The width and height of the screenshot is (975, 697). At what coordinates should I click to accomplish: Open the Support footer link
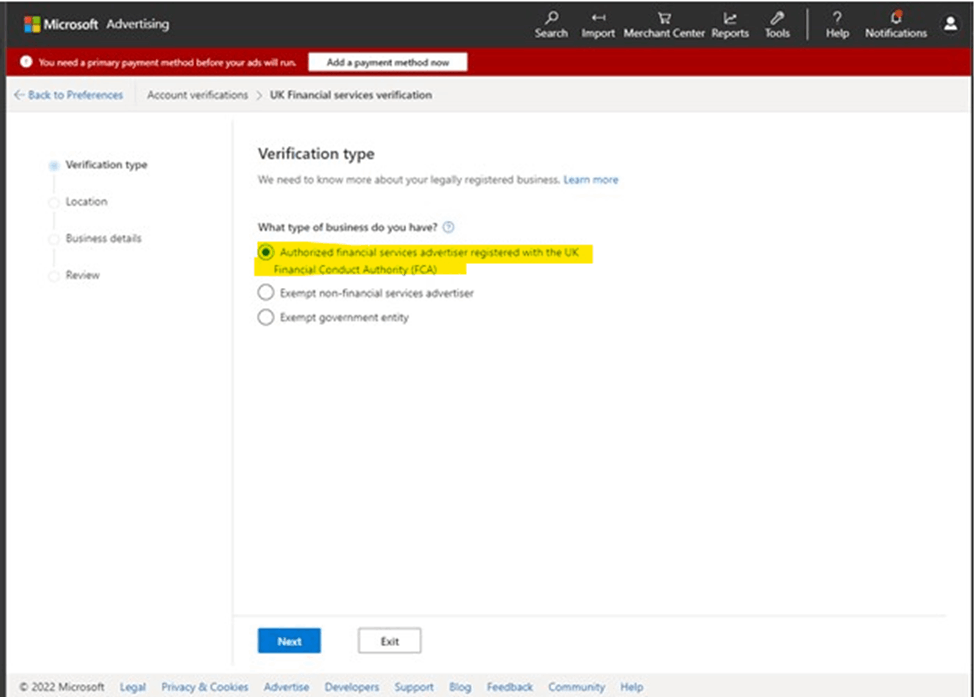pyautogui.click(x=414, y=687)
